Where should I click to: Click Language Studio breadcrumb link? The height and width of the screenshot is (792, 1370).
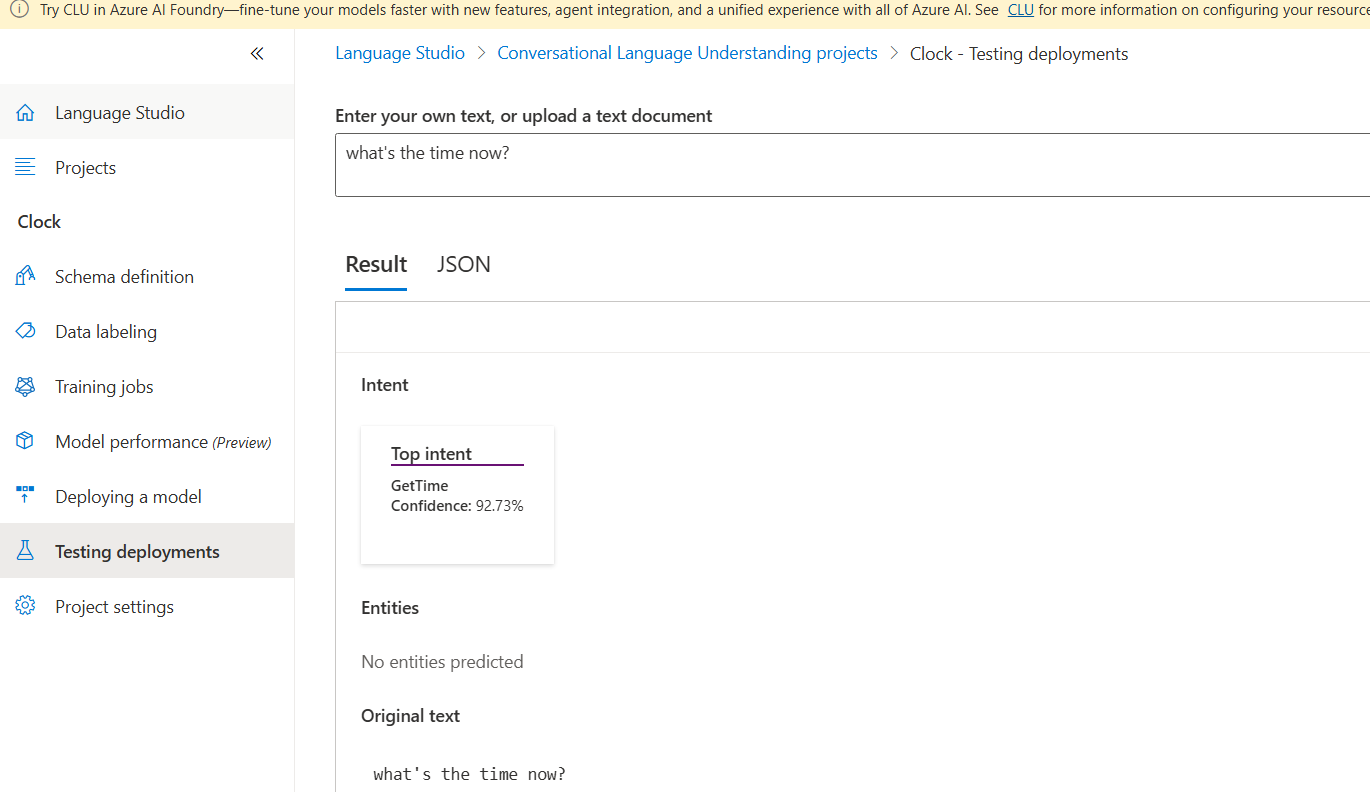pos(400,53)
